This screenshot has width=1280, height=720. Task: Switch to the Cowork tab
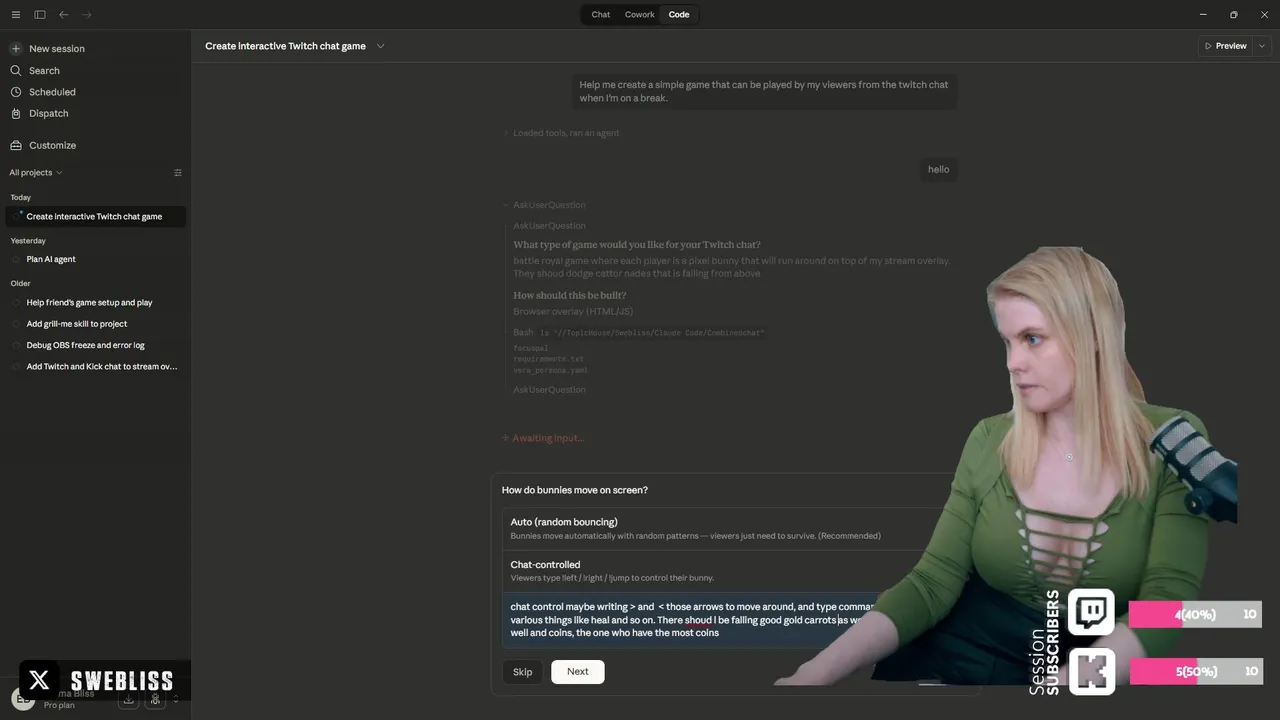coord(640,15)
